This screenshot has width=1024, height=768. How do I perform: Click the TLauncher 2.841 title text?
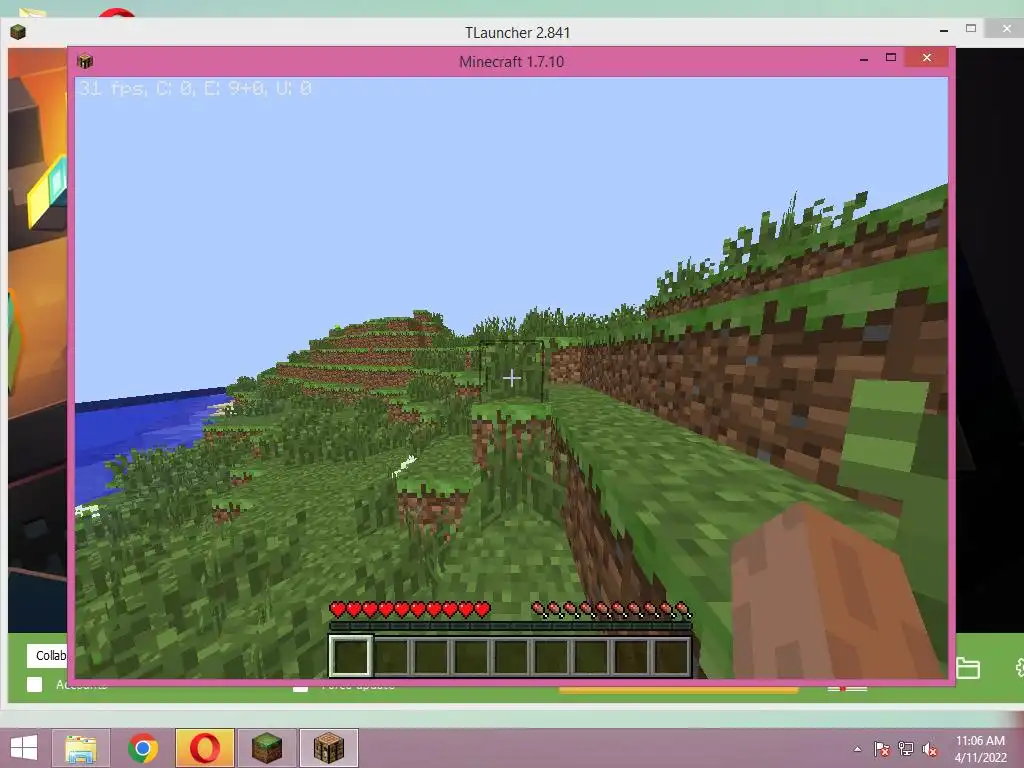coord(517,33)
